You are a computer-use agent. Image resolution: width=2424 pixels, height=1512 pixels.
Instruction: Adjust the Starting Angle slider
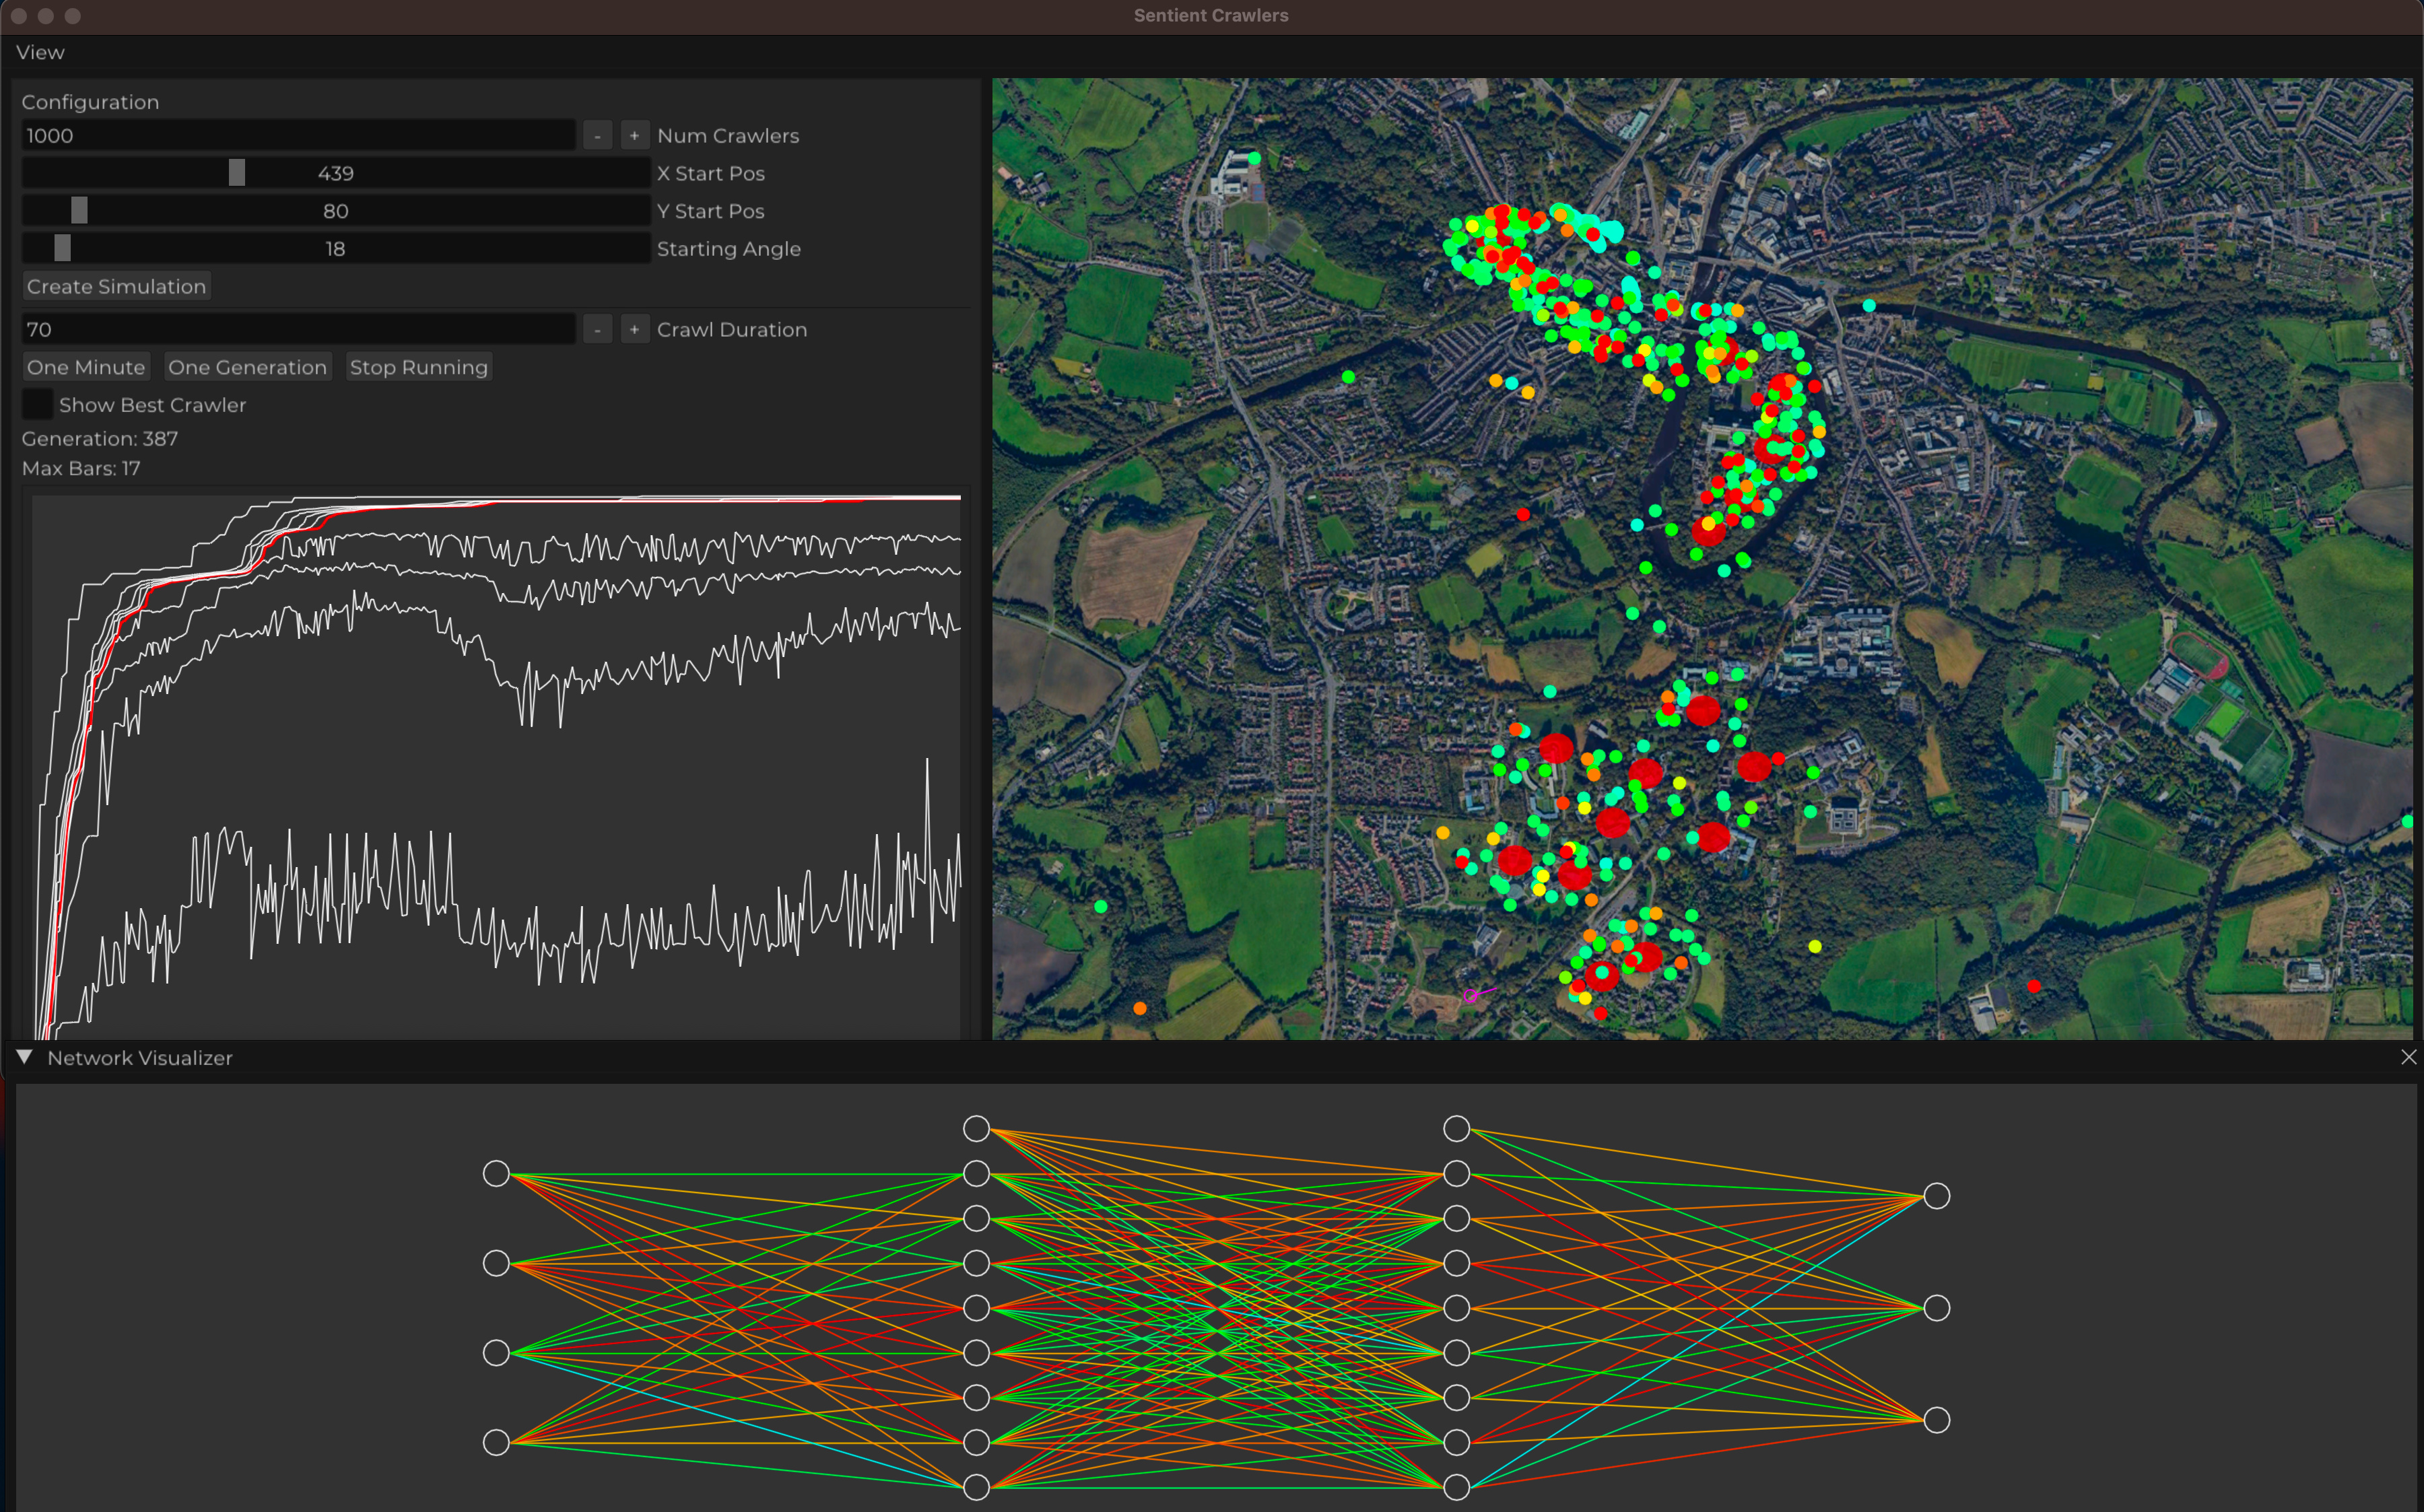tap(336, 249)
